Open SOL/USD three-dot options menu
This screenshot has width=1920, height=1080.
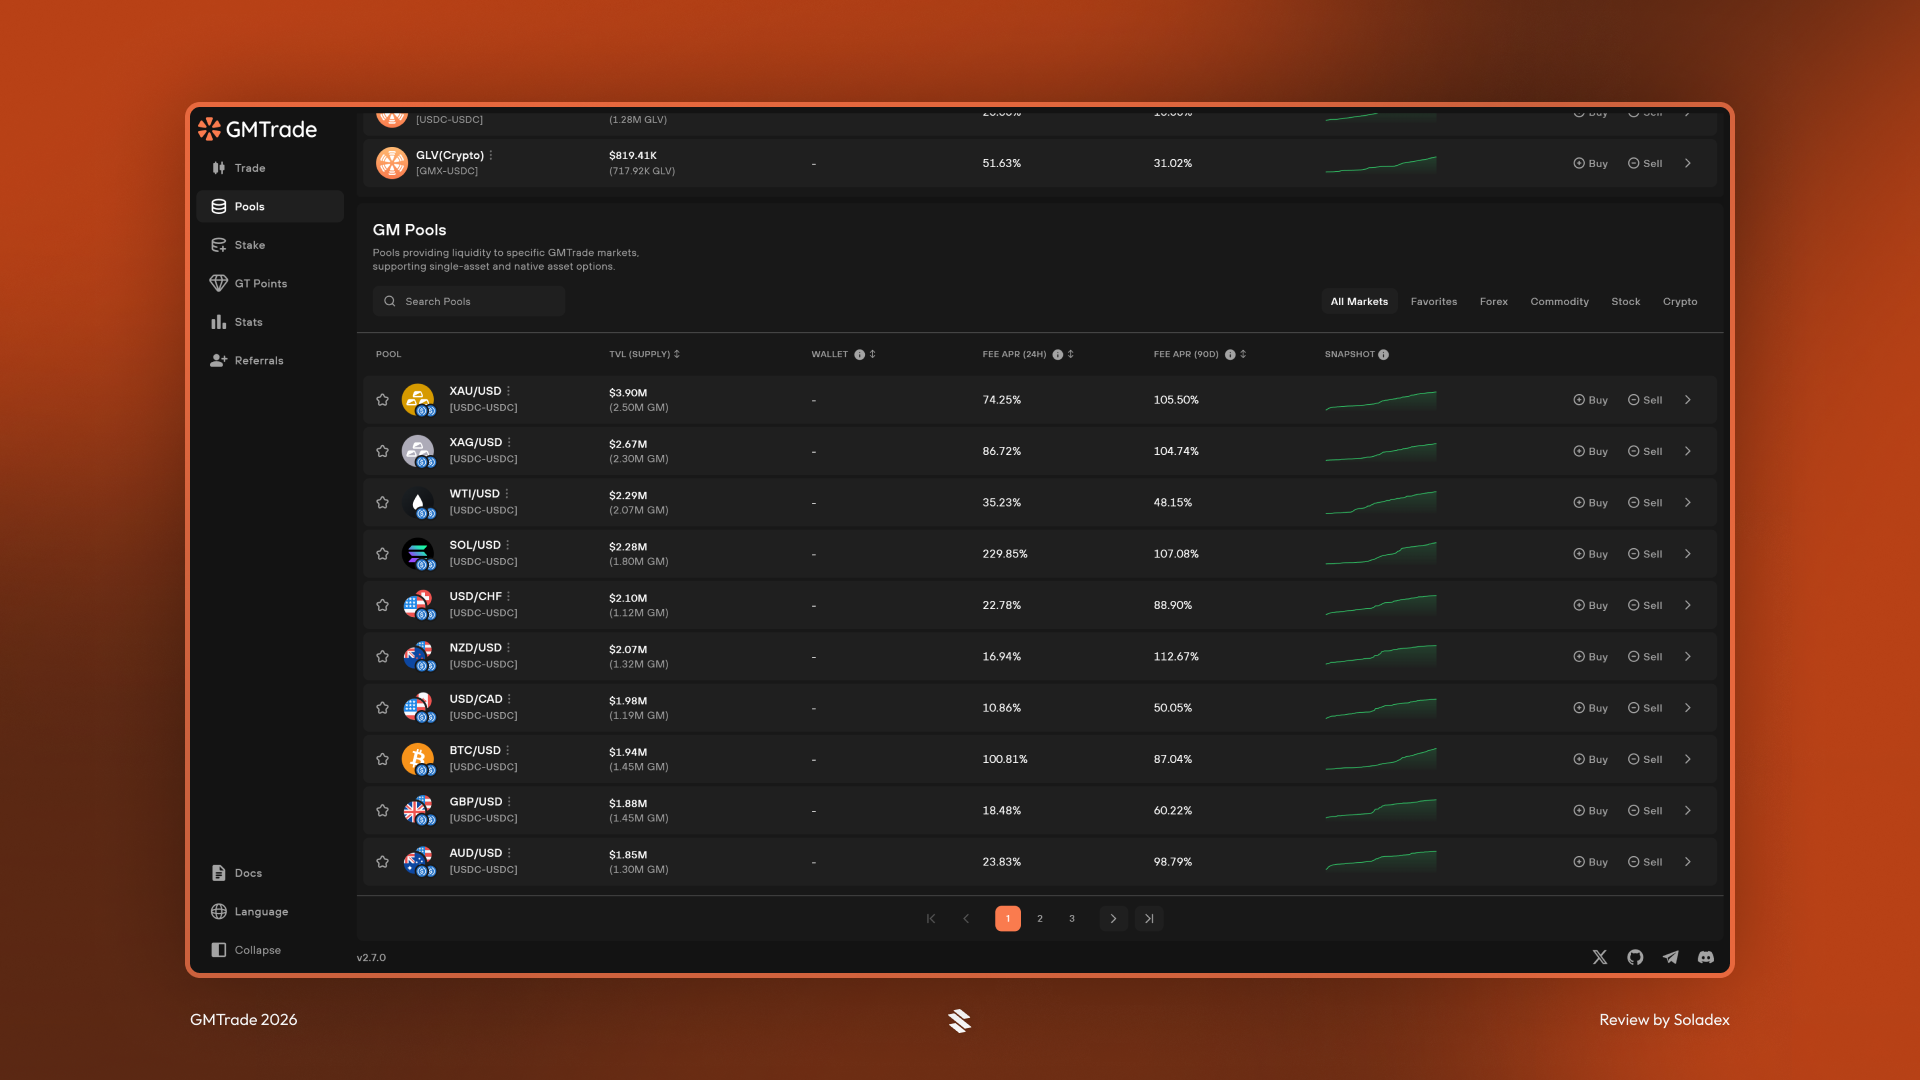[508, 545]
